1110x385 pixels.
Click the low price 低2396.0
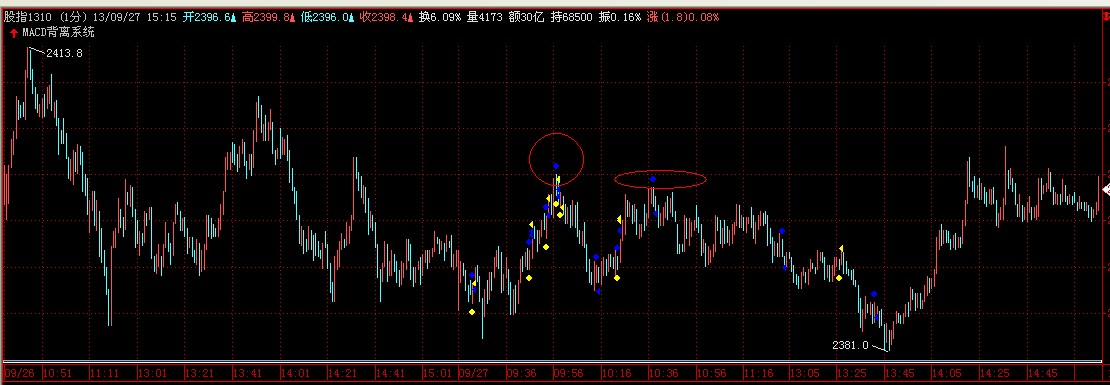[x=324, y=18]
